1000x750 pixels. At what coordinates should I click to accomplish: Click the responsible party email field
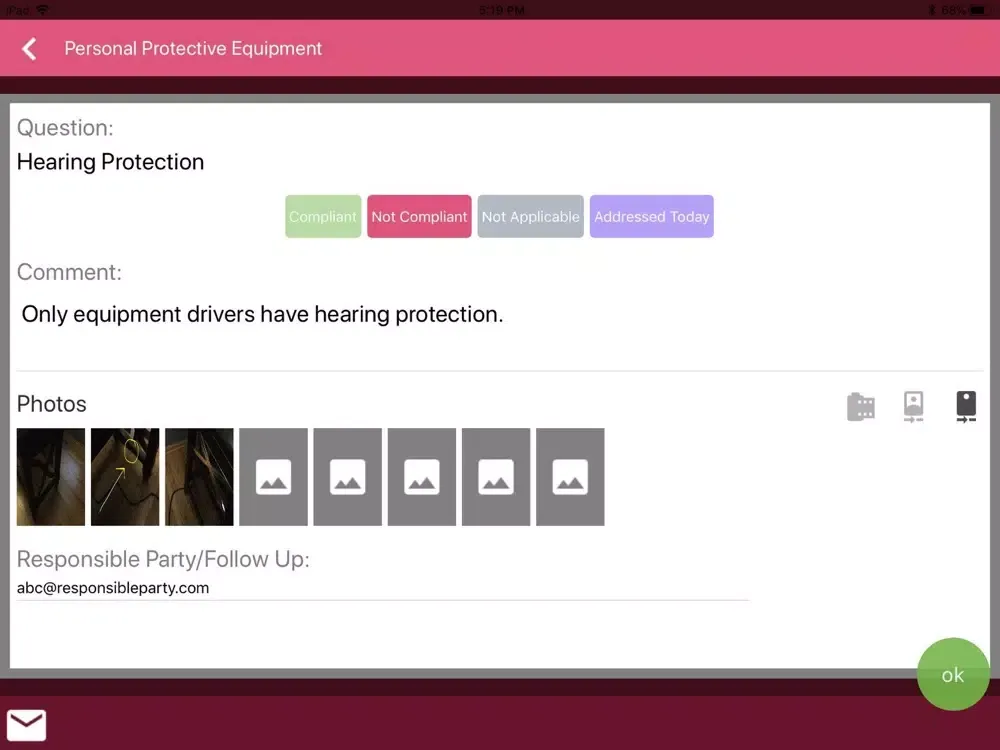[x=380, y=588]
